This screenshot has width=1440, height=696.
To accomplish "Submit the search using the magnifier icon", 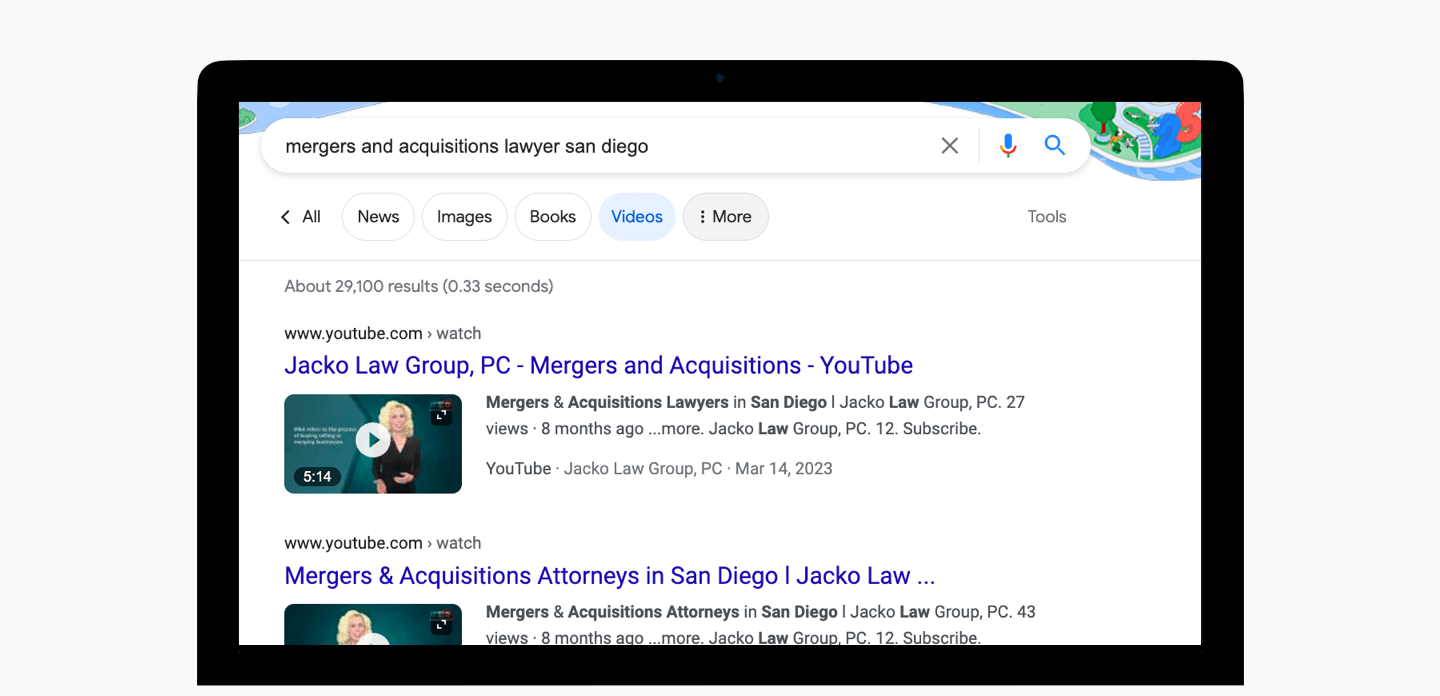I will [1055, 145].
